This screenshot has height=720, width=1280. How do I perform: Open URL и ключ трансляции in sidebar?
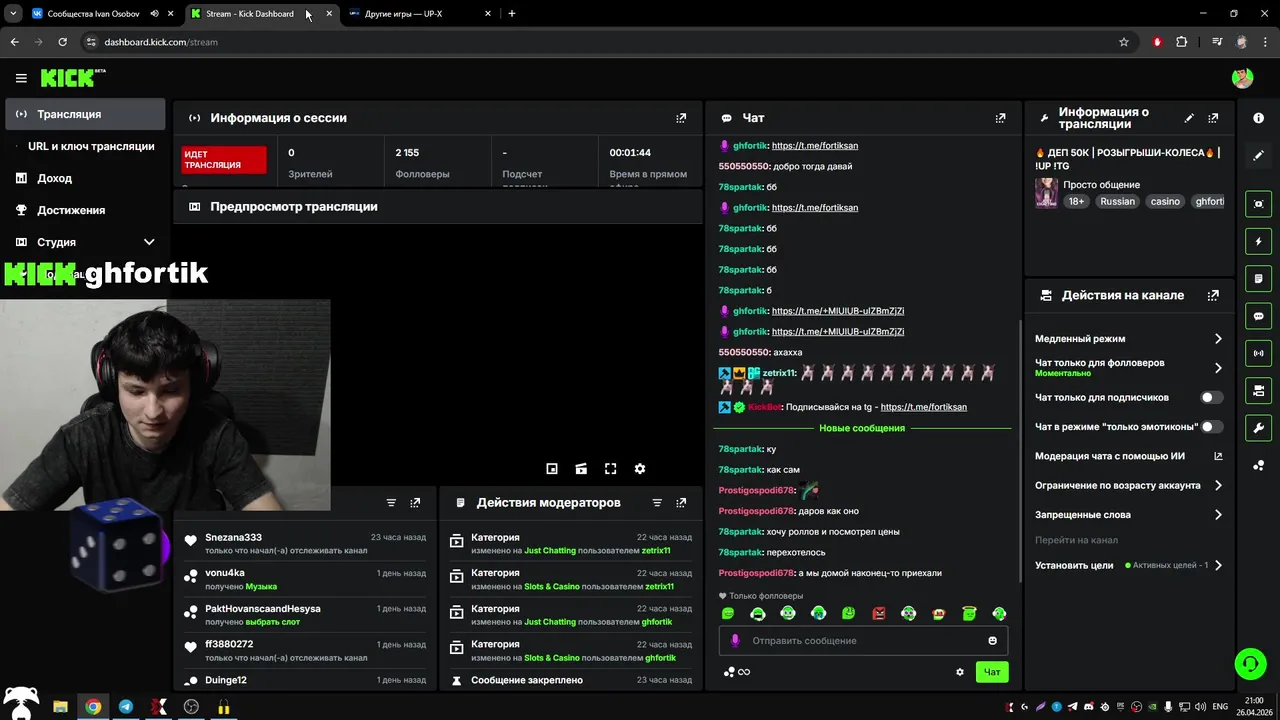85,146
